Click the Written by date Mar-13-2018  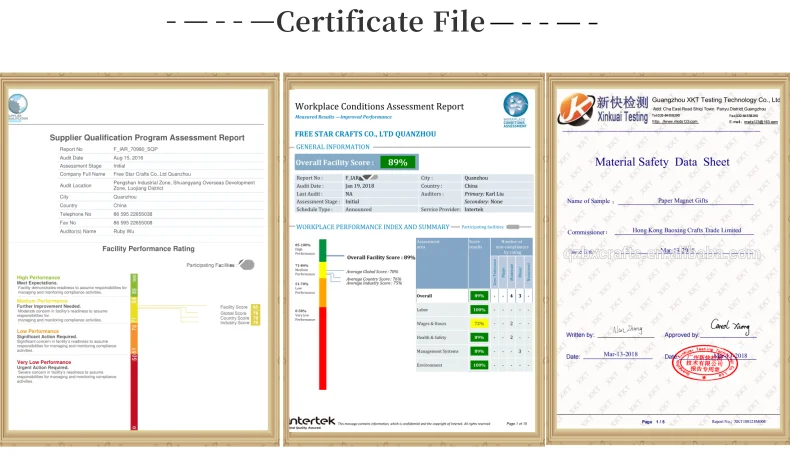[621, 354]
